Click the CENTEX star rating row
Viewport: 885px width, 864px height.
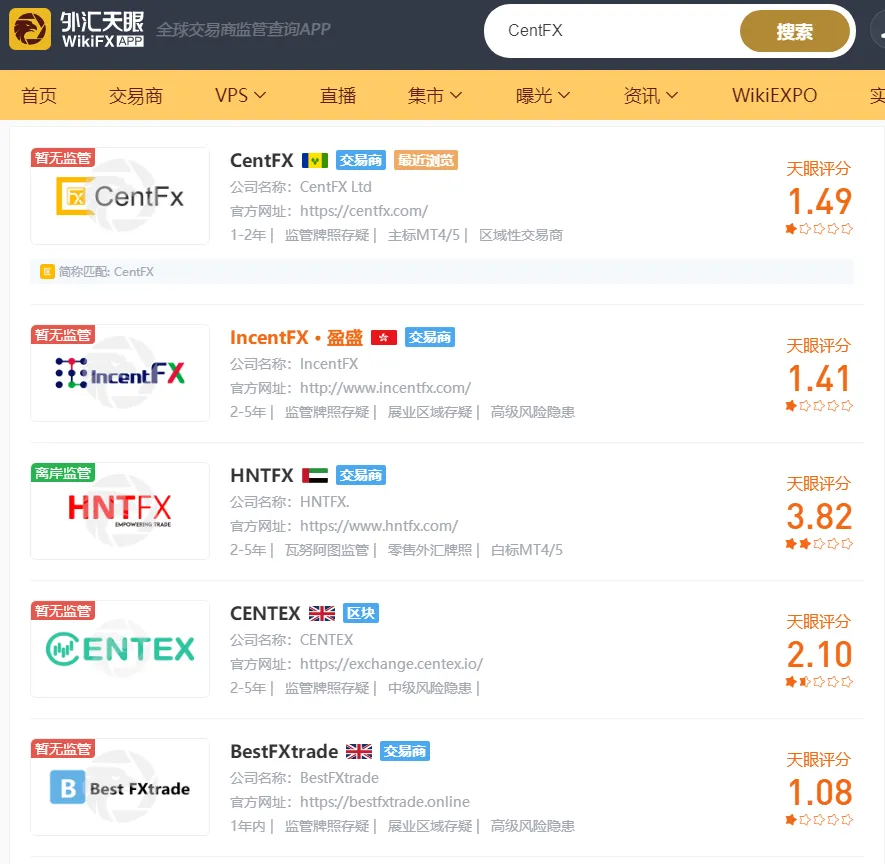pos(819,682)
